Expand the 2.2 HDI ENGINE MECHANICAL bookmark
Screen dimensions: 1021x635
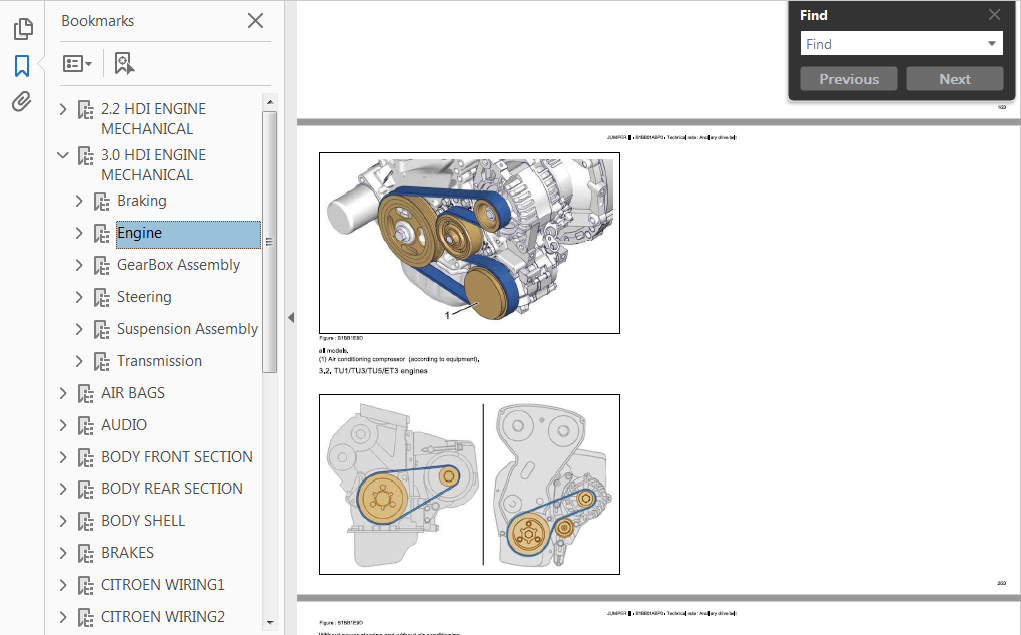click(x=63, y=109)
